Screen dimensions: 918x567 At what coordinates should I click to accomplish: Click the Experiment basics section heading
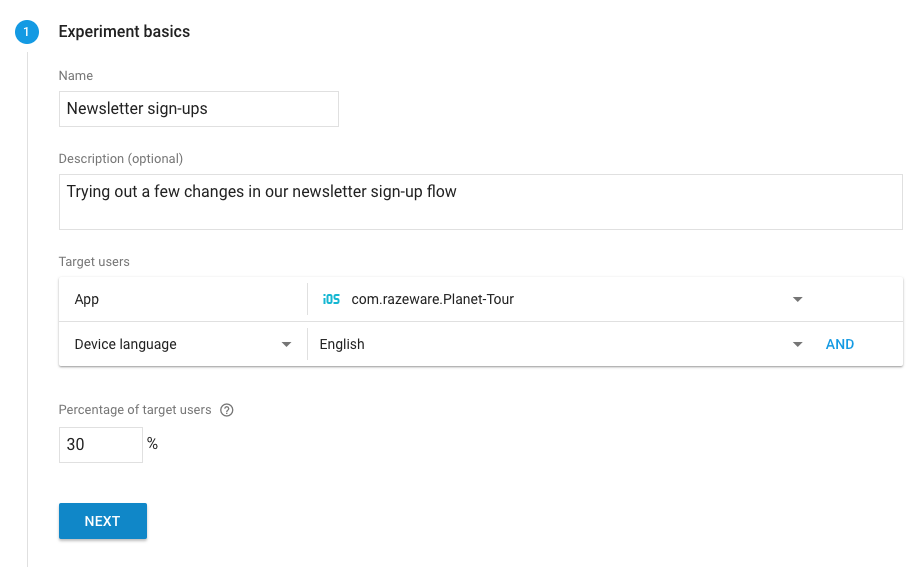[x=124, y=32]
